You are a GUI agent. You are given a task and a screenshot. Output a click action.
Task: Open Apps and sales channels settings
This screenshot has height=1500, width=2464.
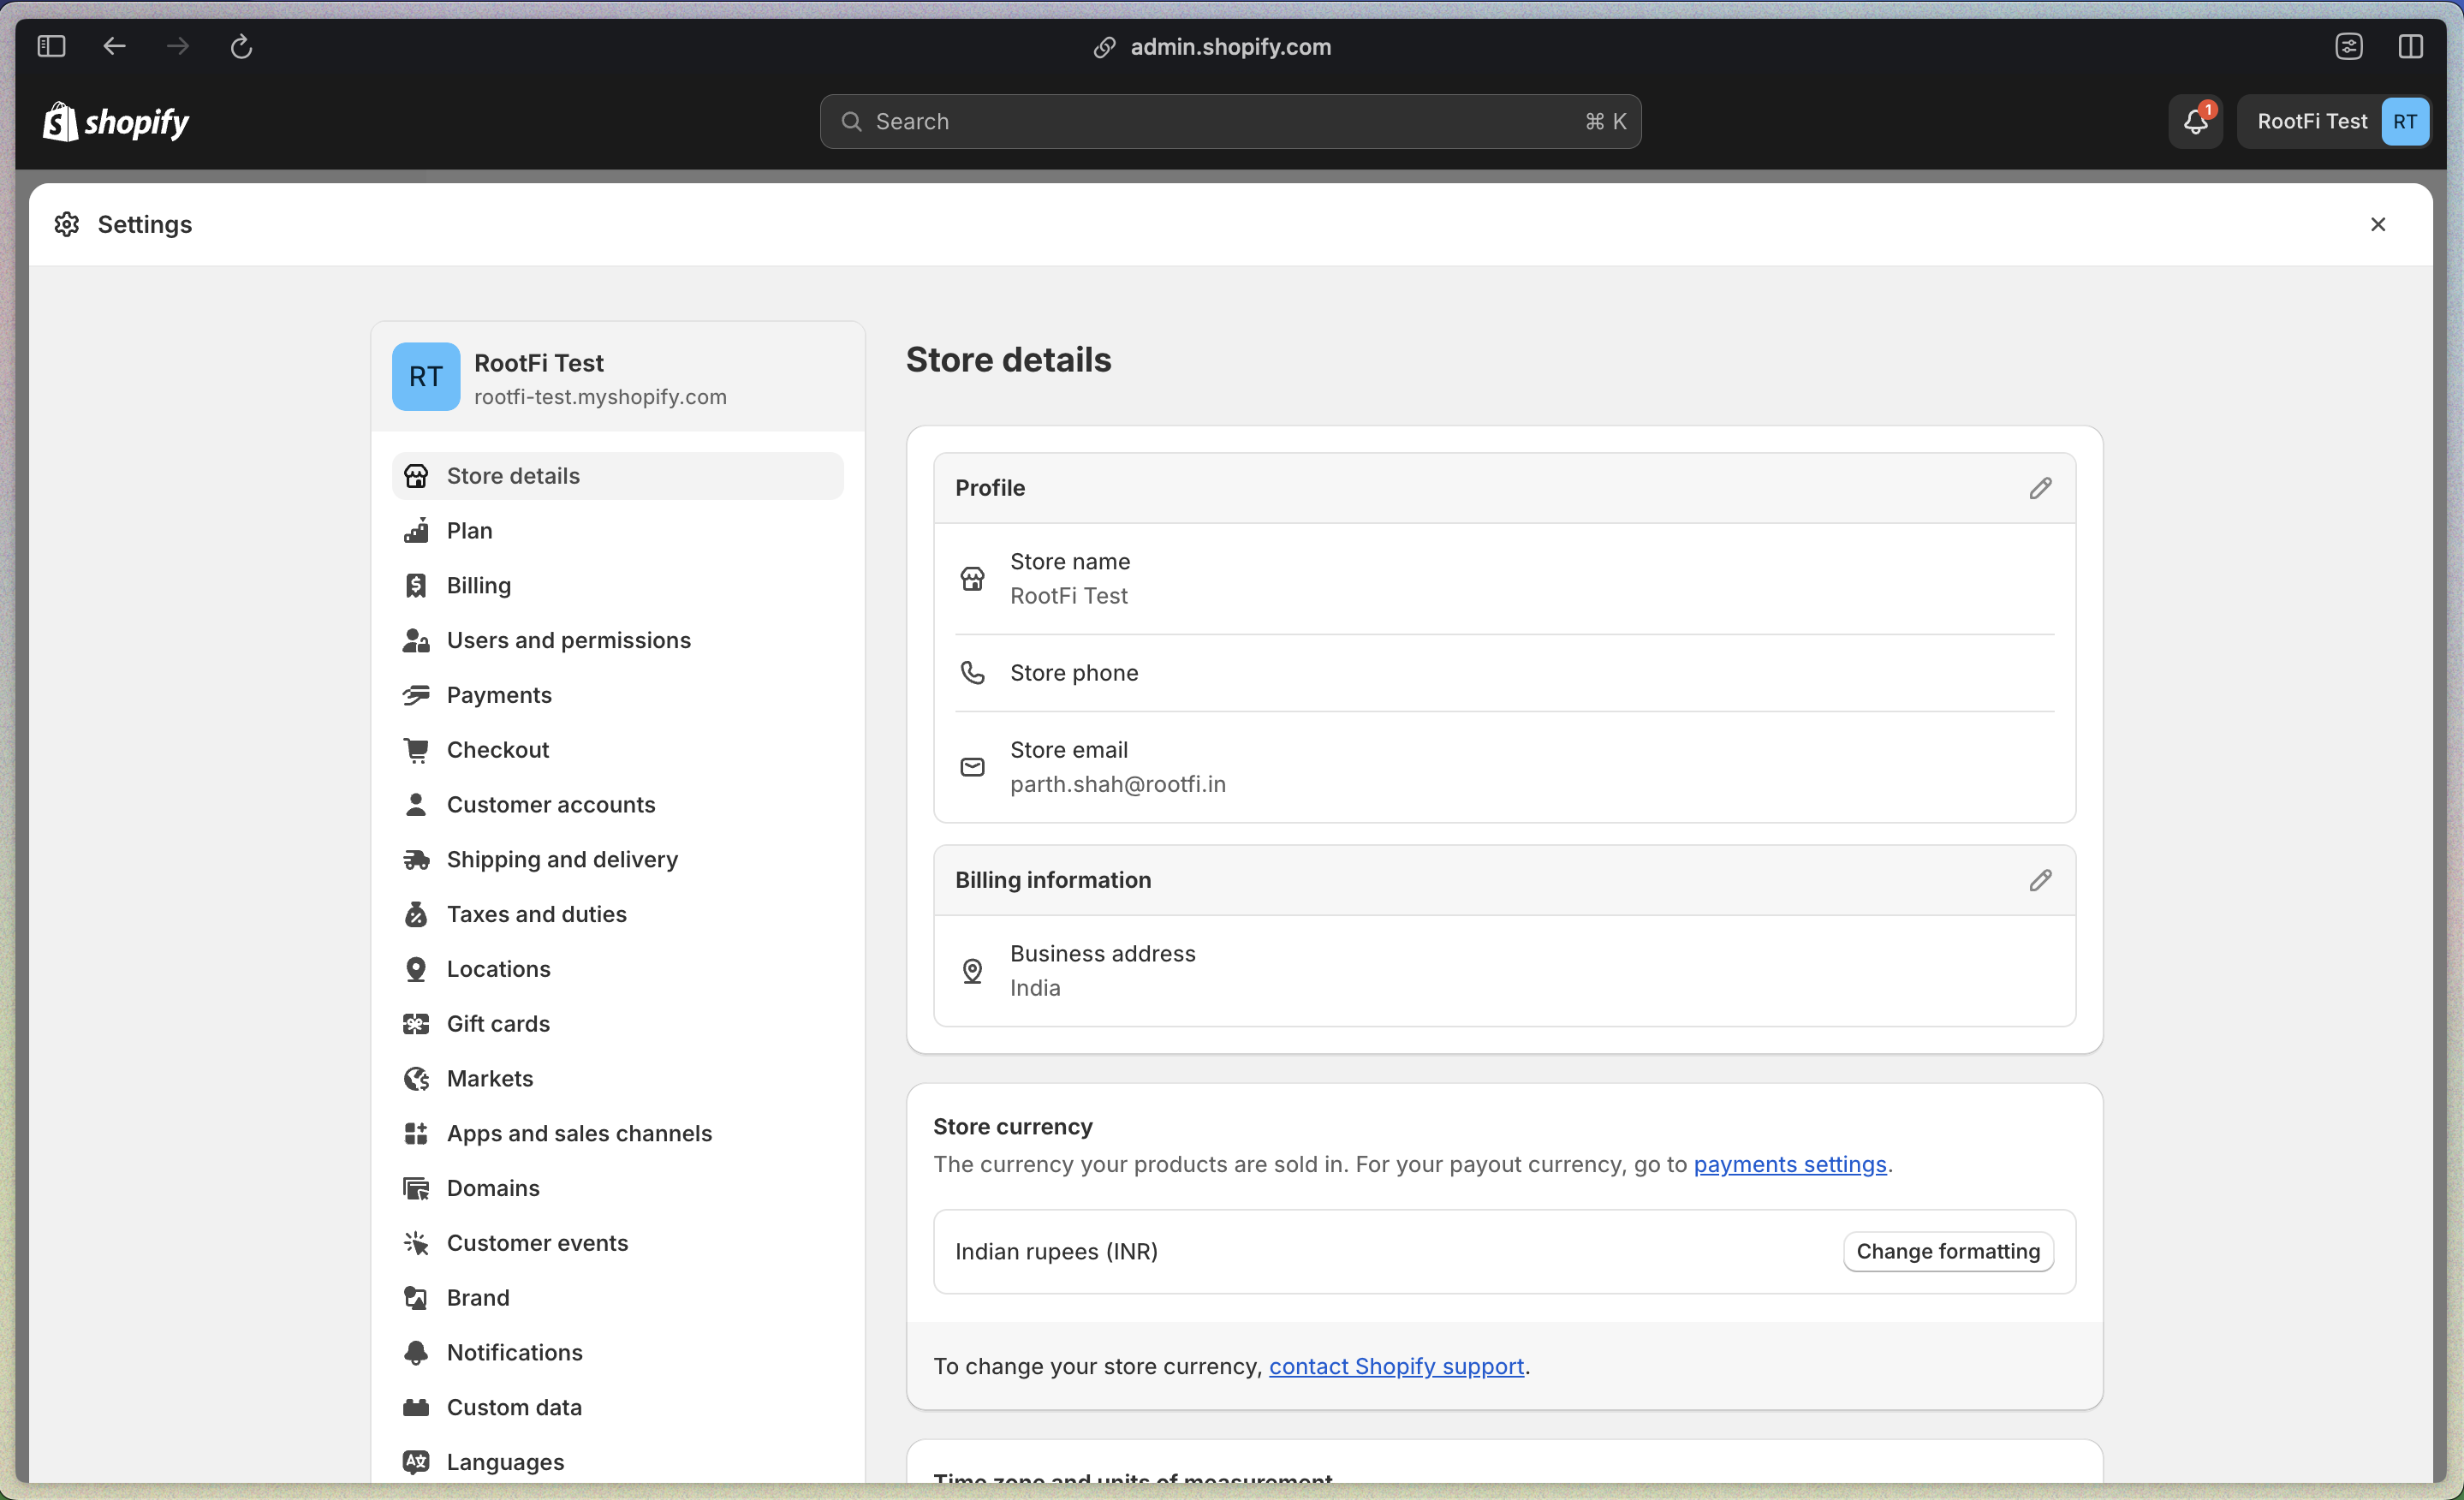(579, 1133)
